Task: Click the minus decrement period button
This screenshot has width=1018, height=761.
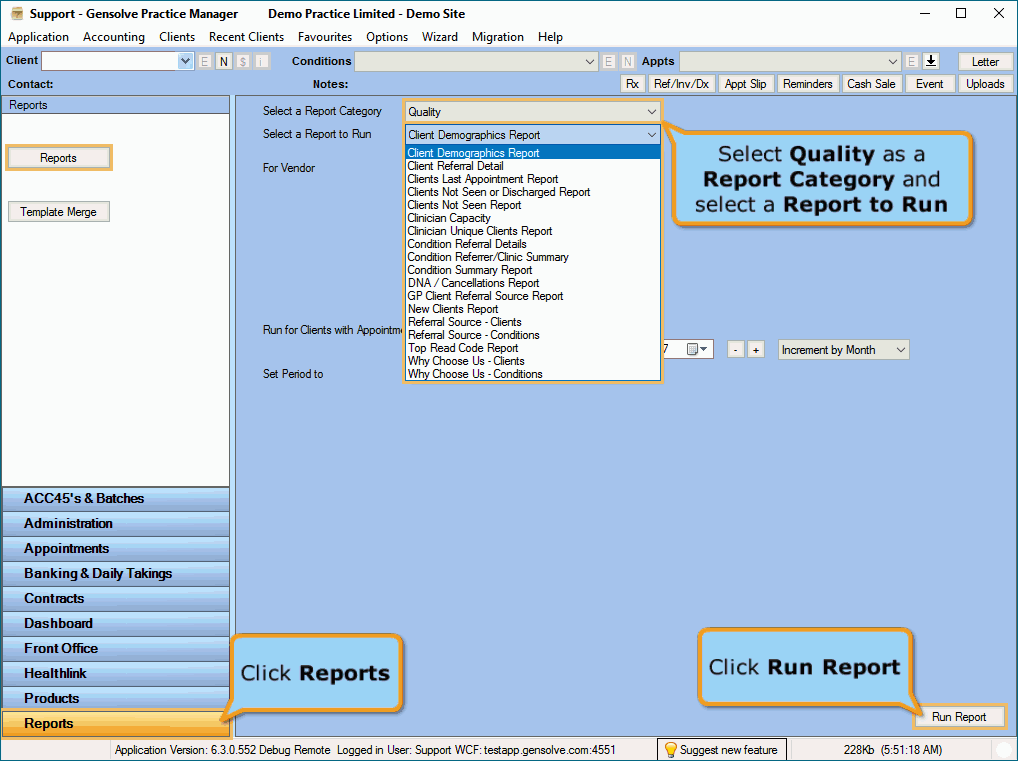Action: click(x=735, y=350)
